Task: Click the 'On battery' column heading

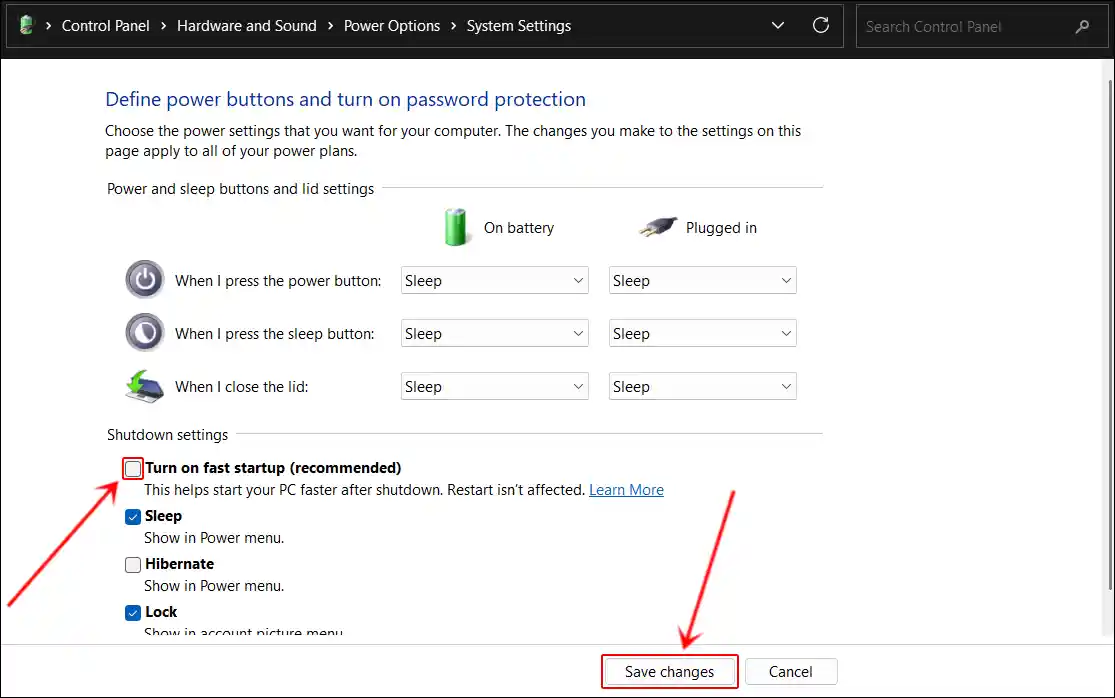Action: (519, 227)
